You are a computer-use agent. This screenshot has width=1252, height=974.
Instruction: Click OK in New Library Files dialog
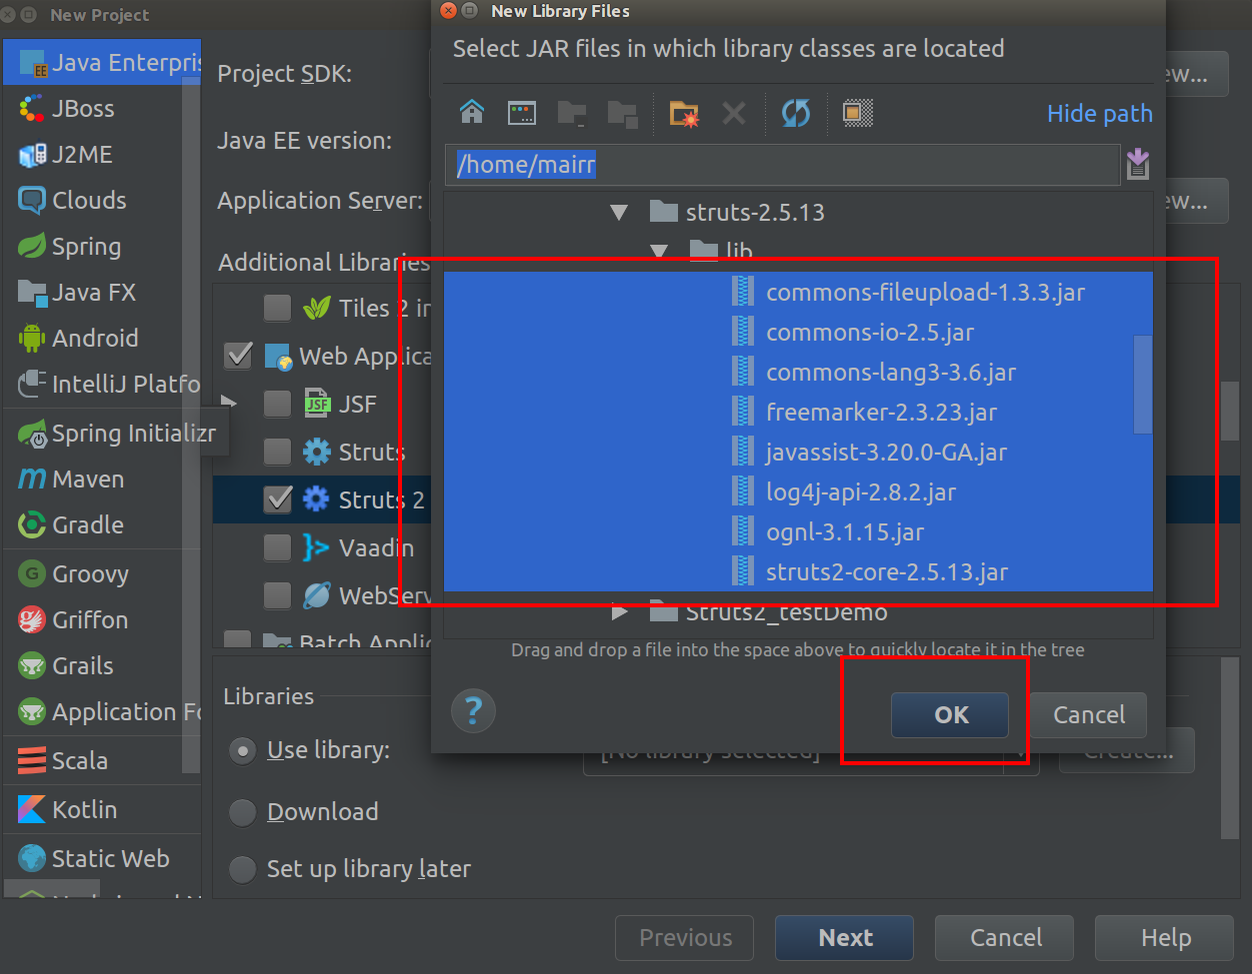coord(950,715)
